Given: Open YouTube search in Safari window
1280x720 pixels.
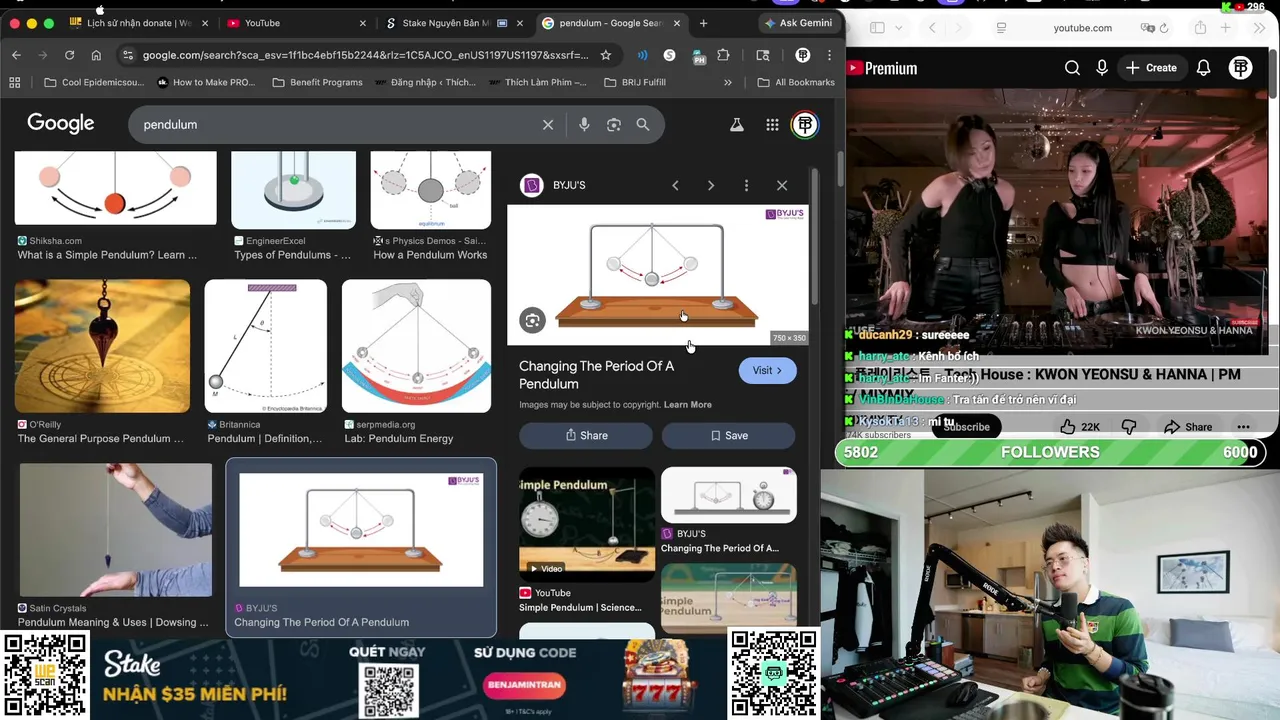Looking at the screenshot, I should (1072, 68).
